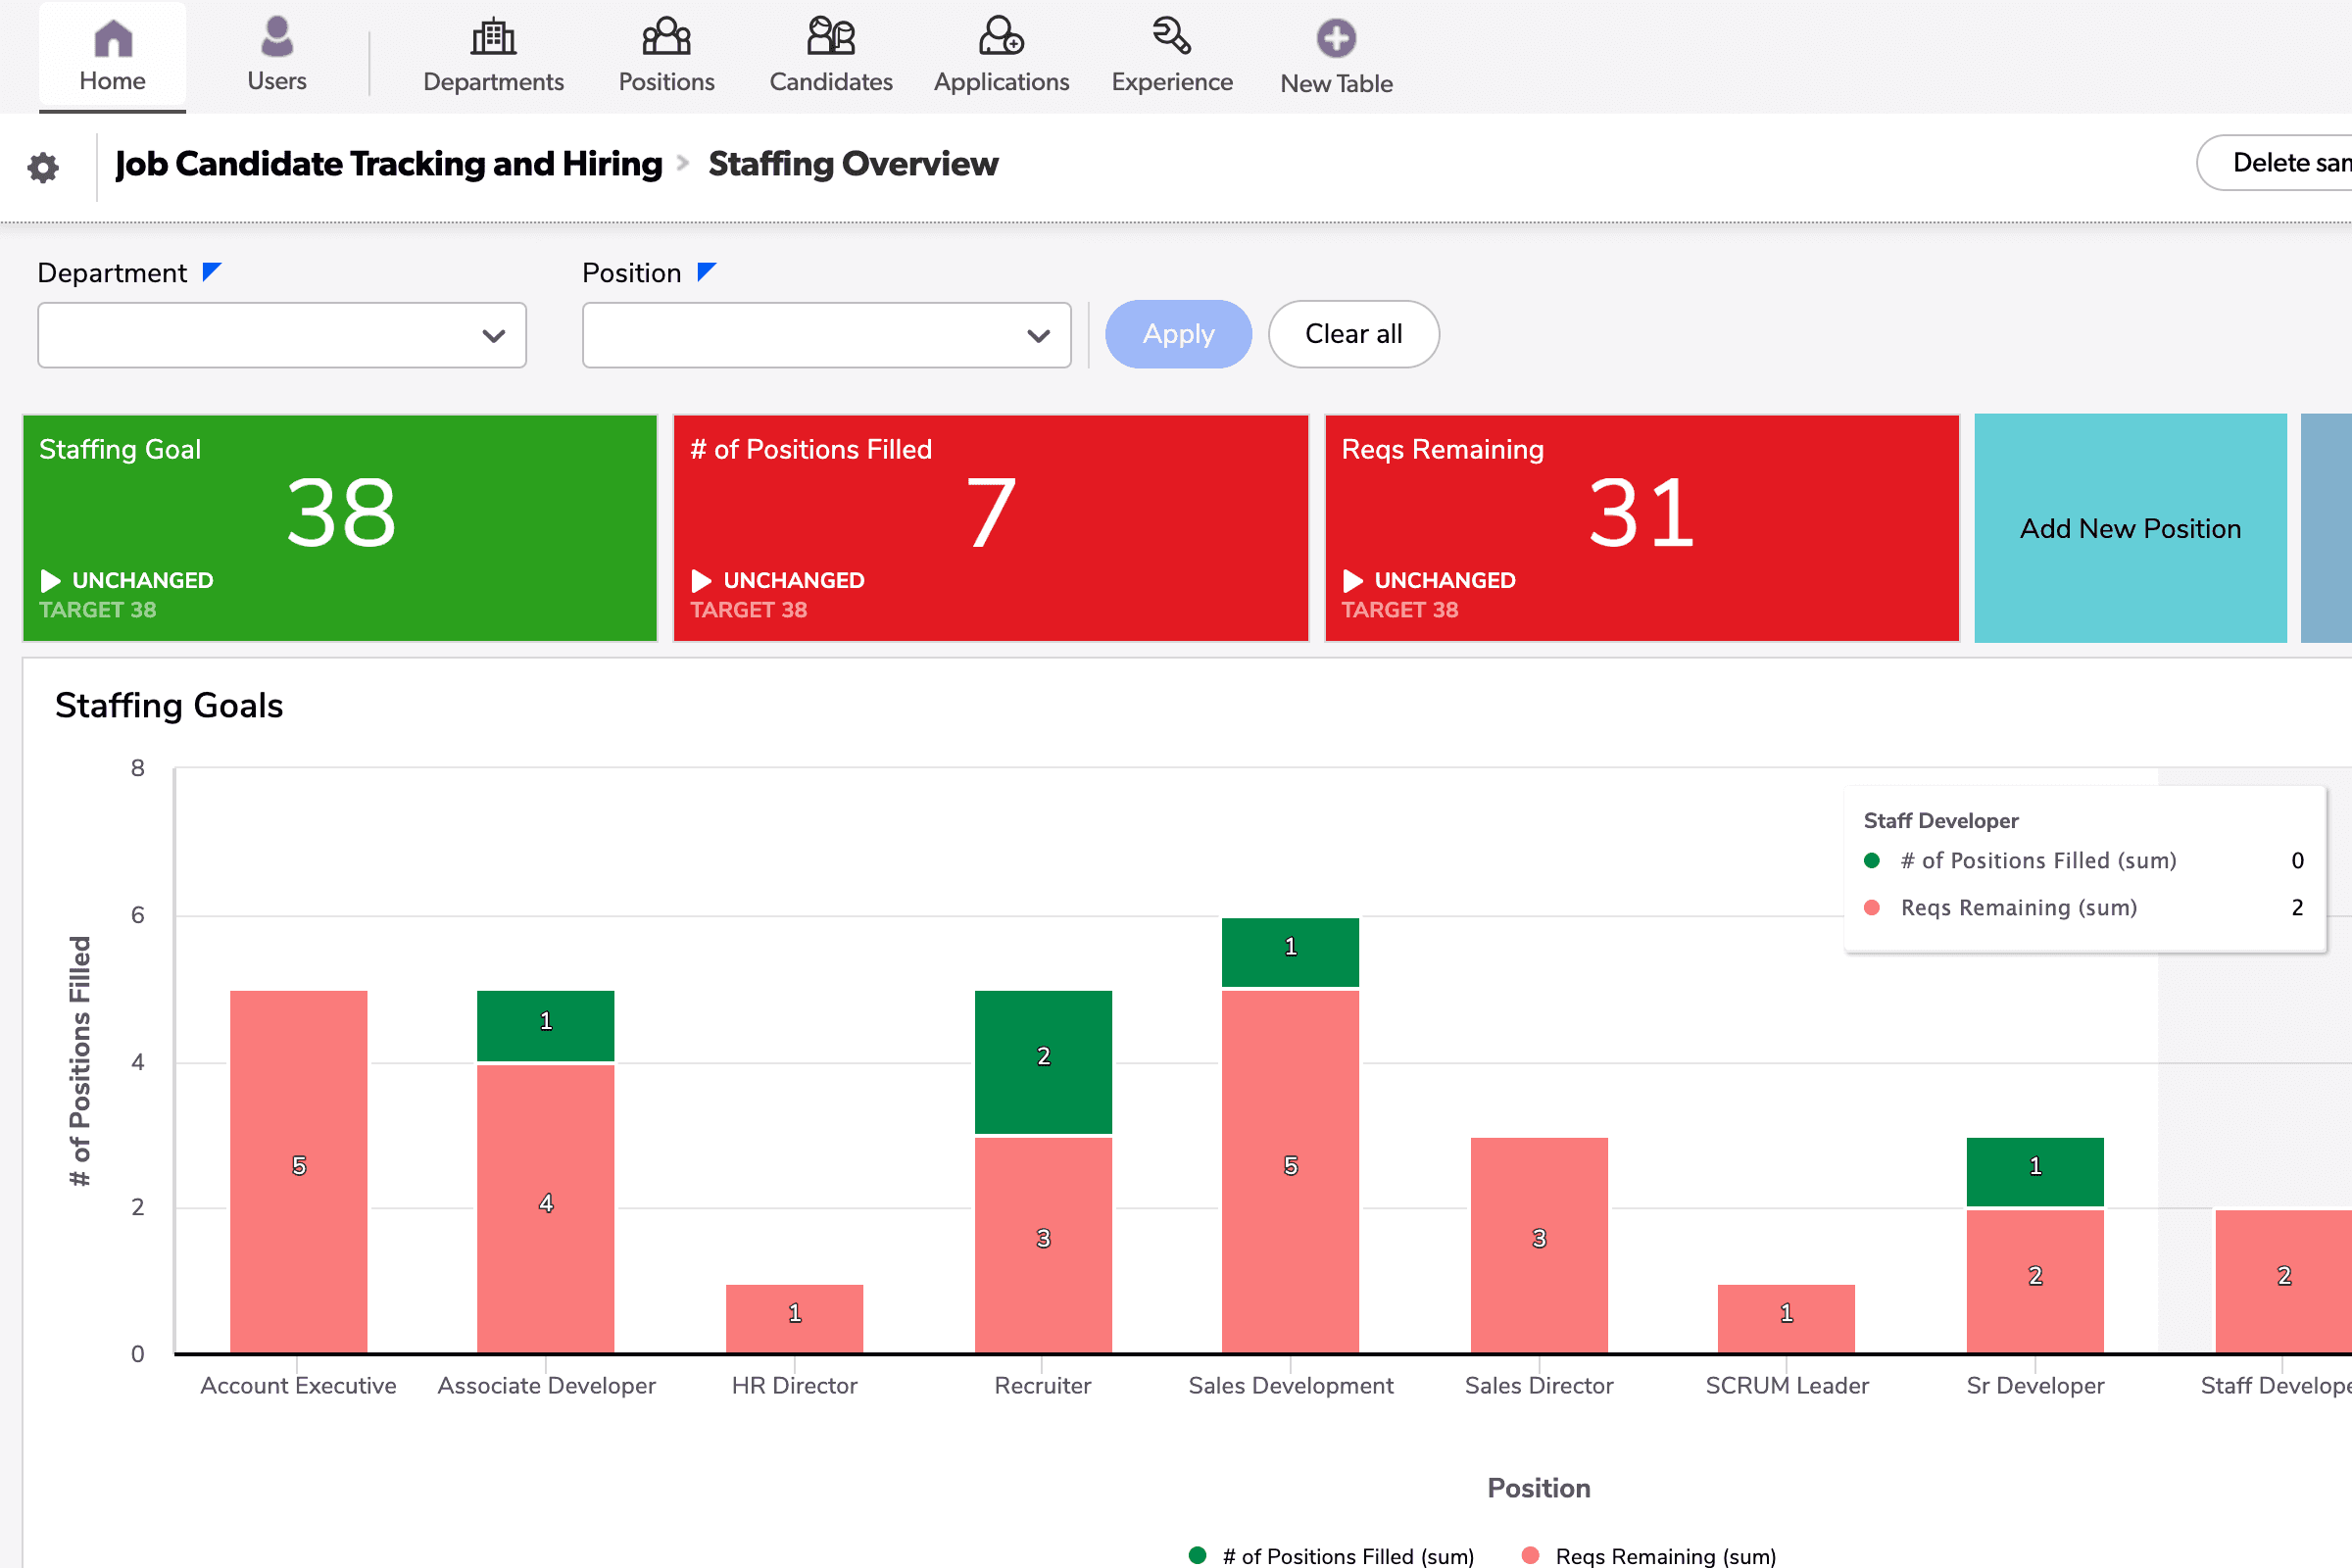Open the Experience table
This screenshot has width=2352, height=1568.
tap(1171, 55)
